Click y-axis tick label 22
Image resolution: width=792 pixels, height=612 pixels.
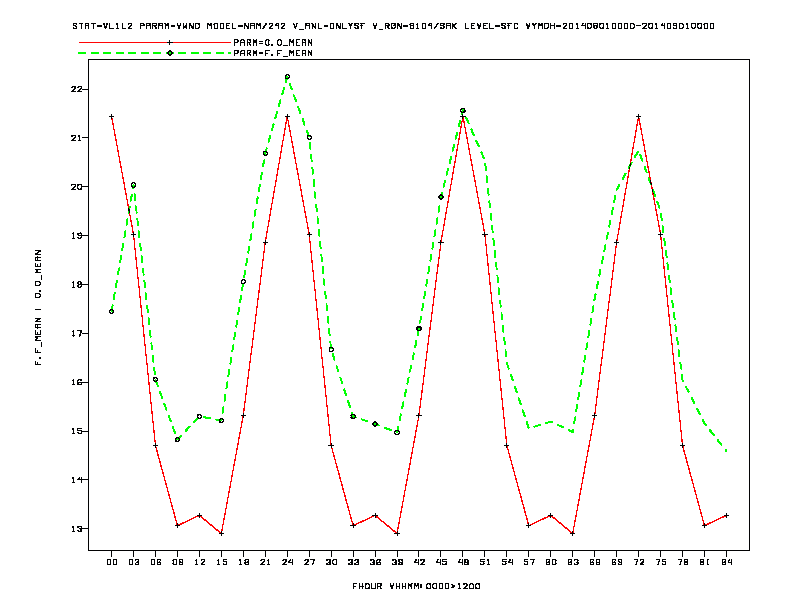point(76,89)
